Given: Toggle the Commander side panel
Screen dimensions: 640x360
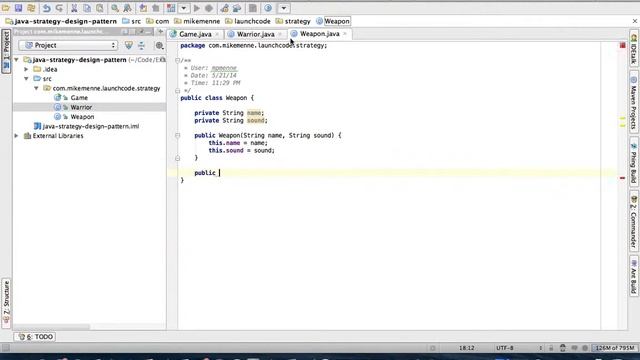Looking at the screenshot, I should tap(634, 222).
